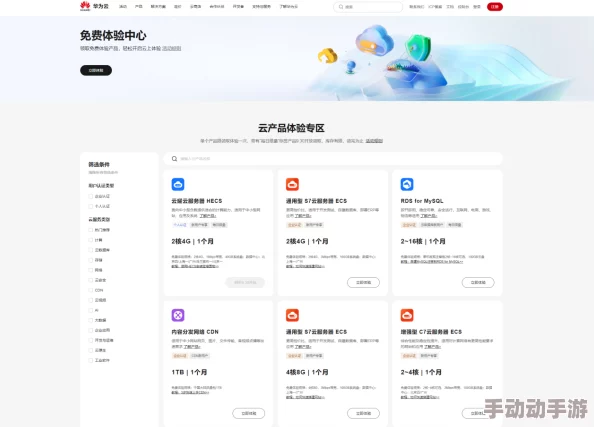This screenshot has height=427, width=594.
Task: Open the 开发者 navigation menu
Action: tap(238, 6)
